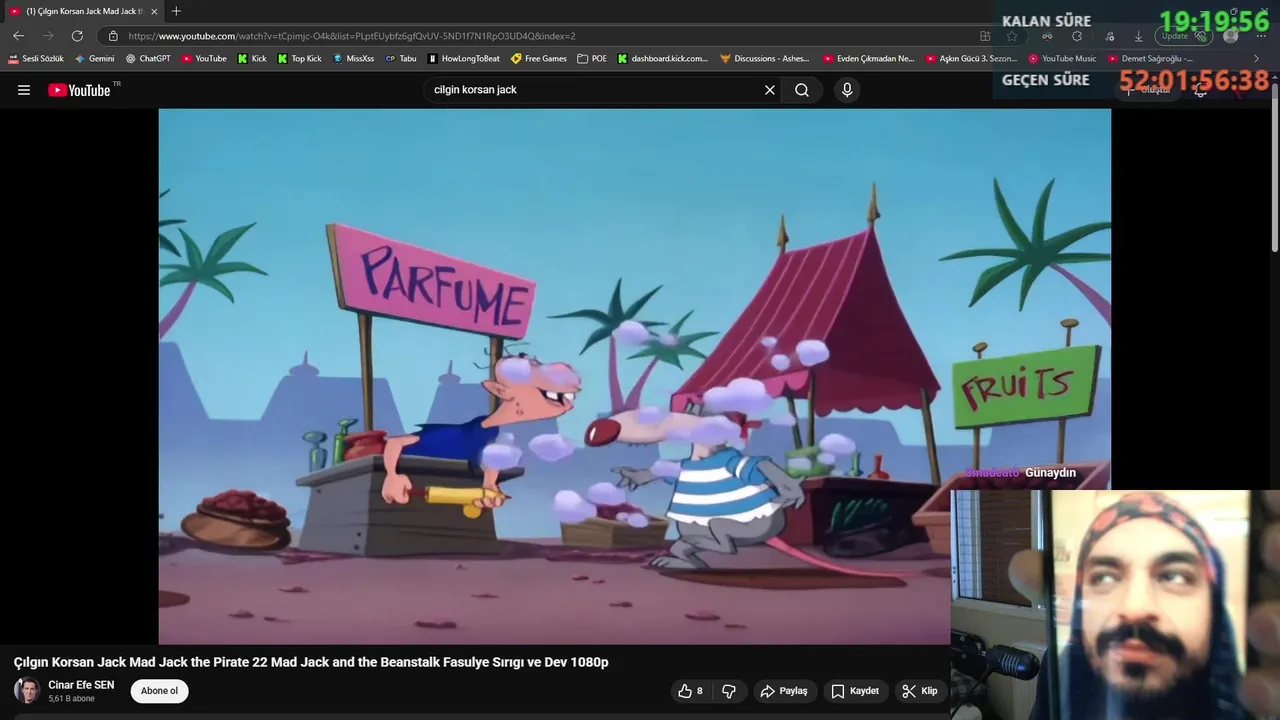Open the Top Kick bookmark
This screenshot has width=1280, height=720.
click(x=300, y=59)
